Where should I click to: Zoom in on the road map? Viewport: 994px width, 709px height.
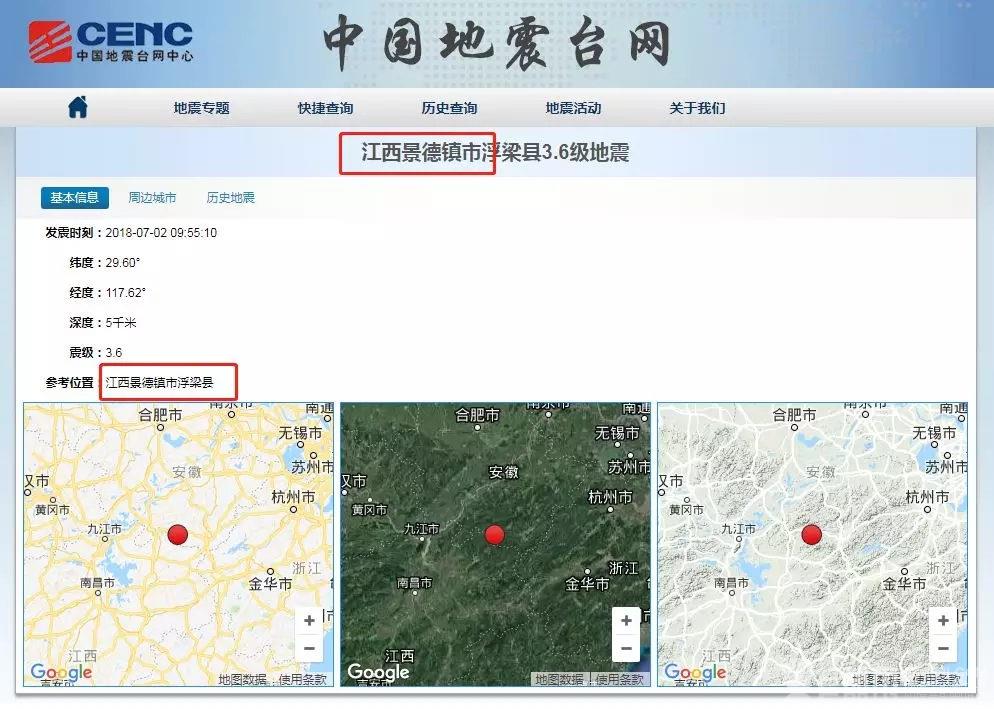click(x=309, y=620)
